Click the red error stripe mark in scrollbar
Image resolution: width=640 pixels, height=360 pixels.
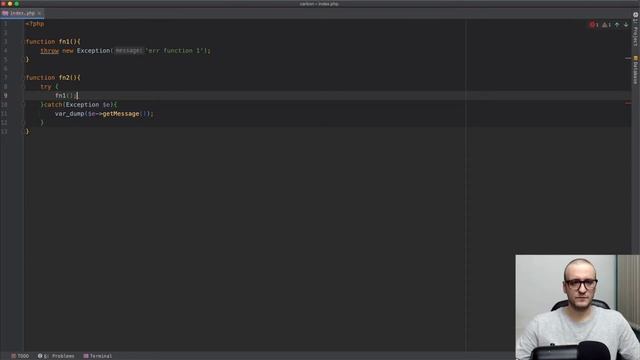coord(628,103)
